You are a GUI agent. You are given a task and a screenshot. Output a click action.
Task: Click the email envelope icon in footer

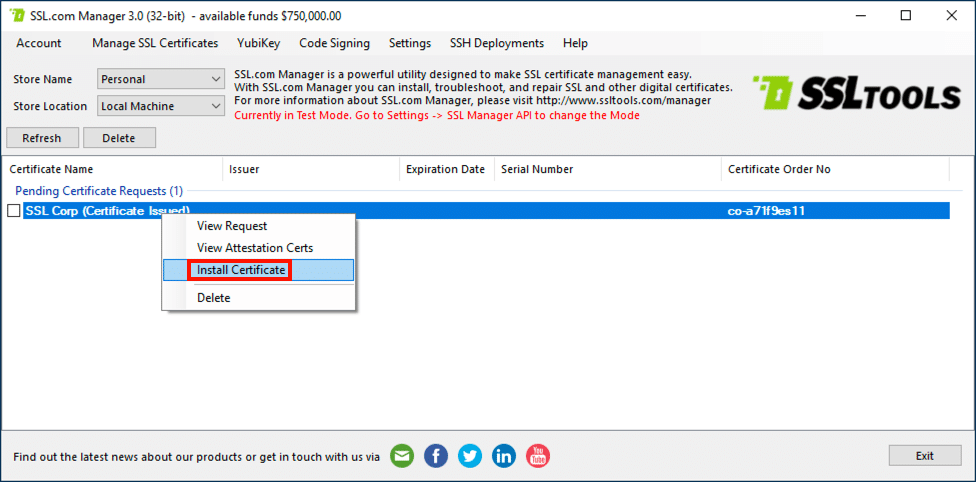click(402, 456)
